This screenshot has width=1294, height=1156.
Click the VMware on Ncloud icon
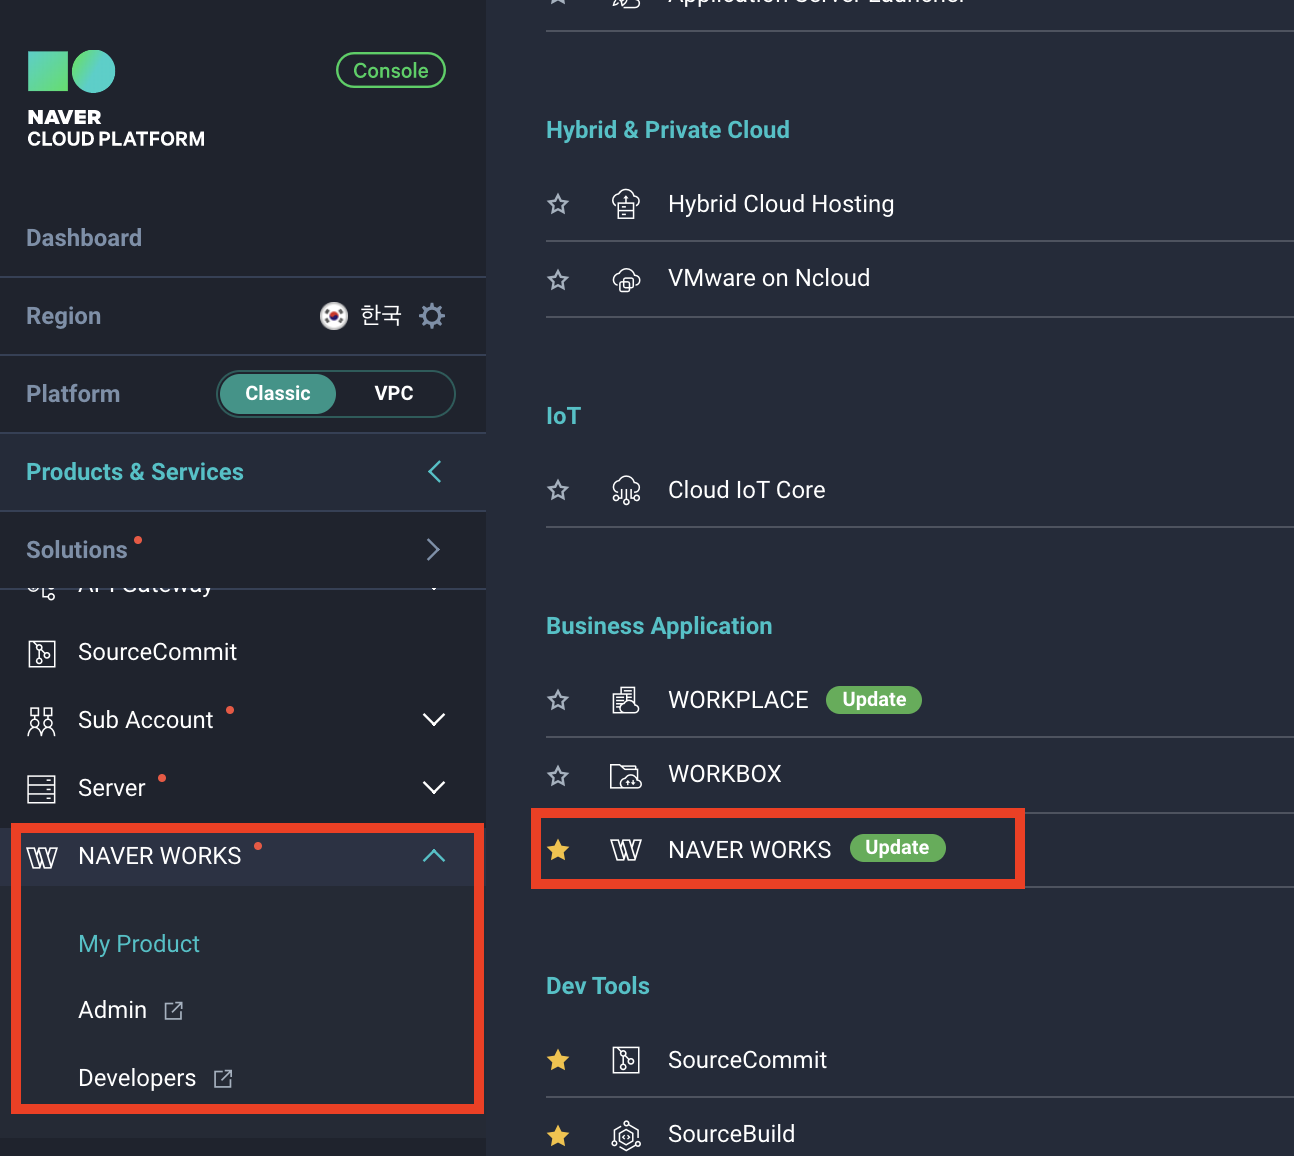point(626,279)
